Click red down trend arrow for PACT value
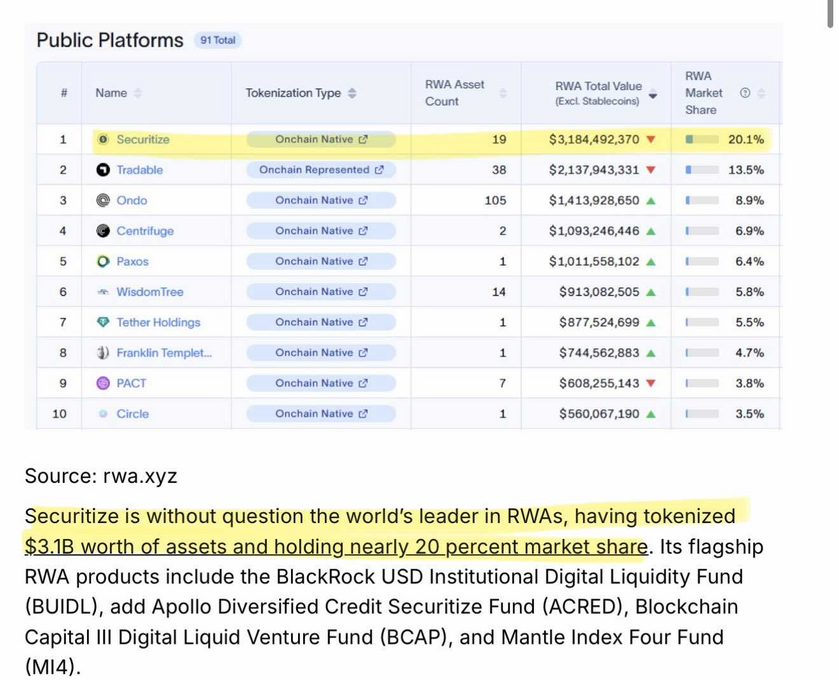 point(651,384)
